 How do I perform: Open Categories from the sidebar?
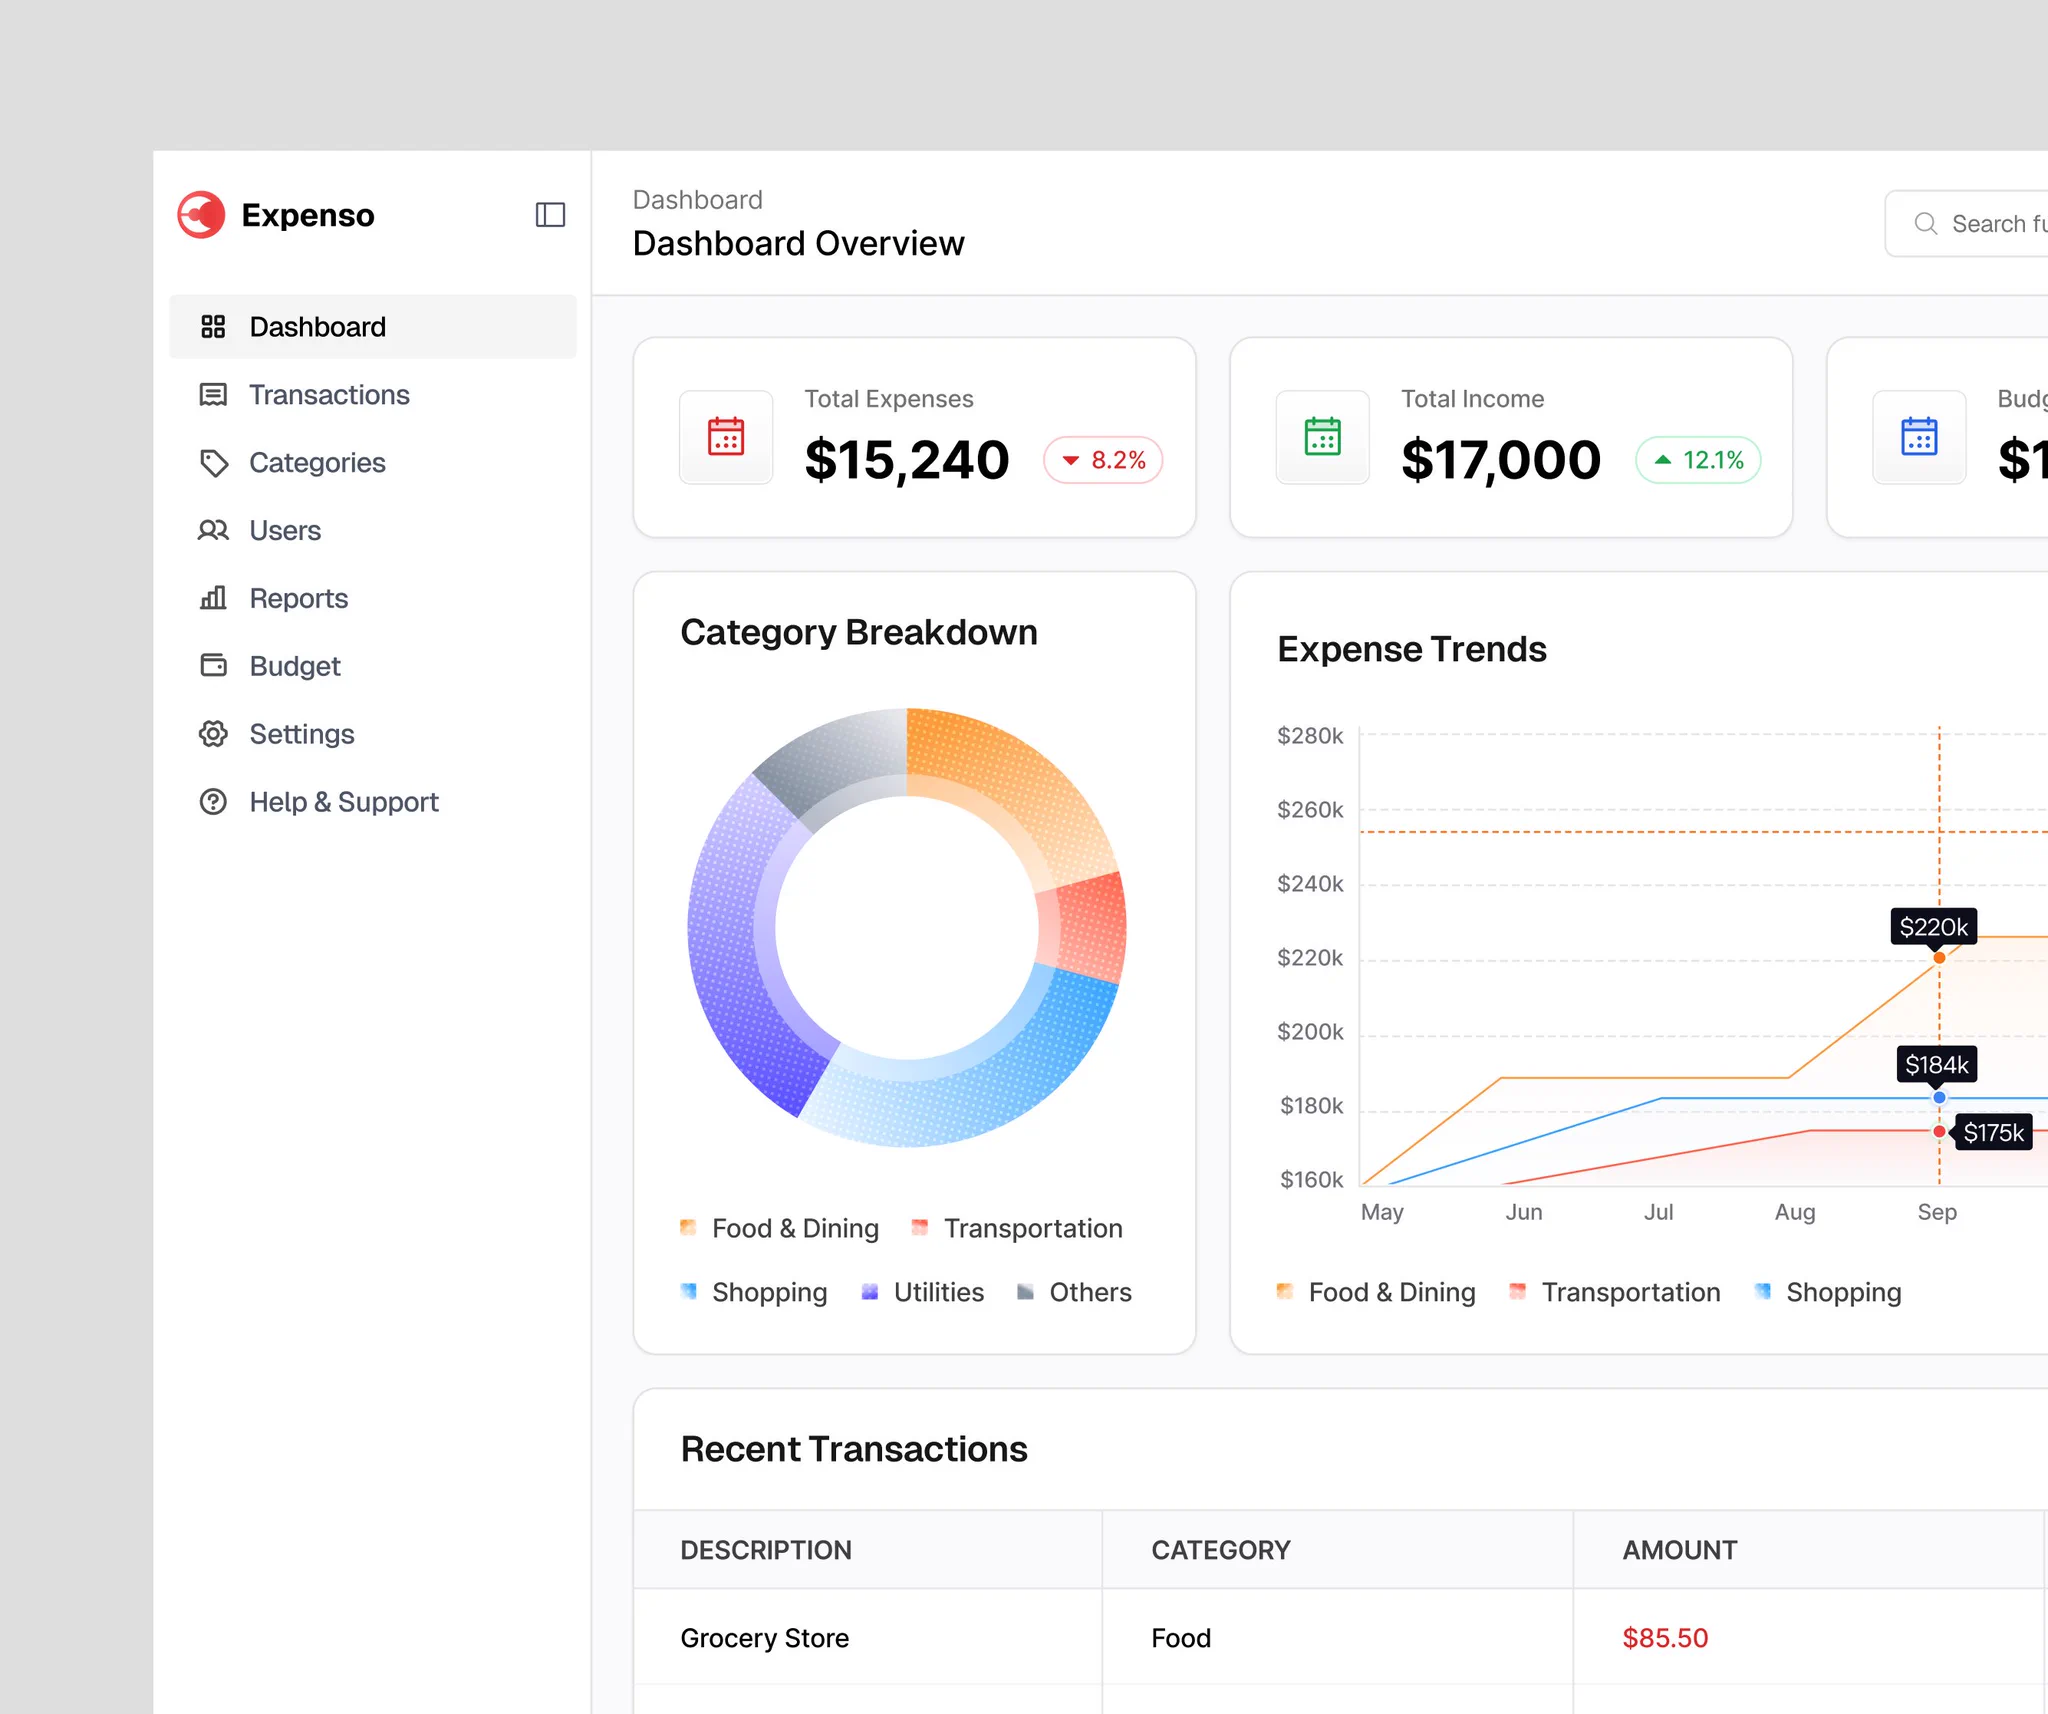coord(373,463)
